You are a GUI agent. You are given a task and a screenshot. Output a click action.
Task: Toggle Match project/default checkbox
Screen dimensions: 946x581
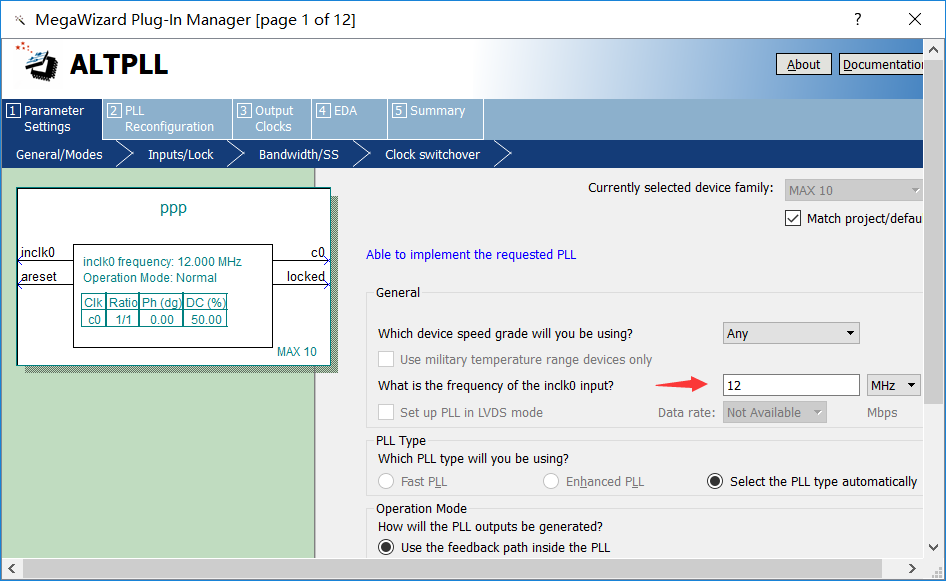[793, 218]
